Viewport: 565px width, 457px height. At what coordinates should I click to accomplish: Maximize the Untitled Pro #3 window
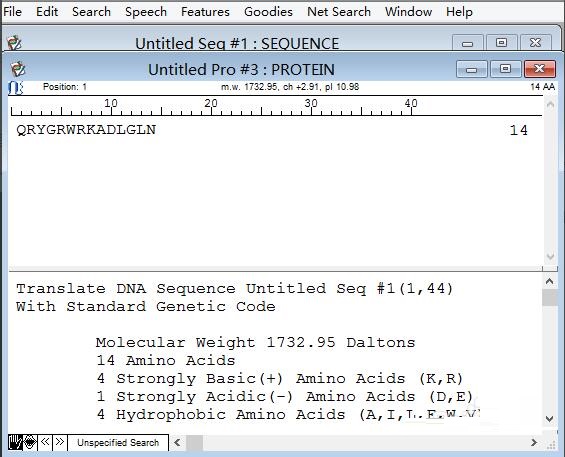point(505,68)
